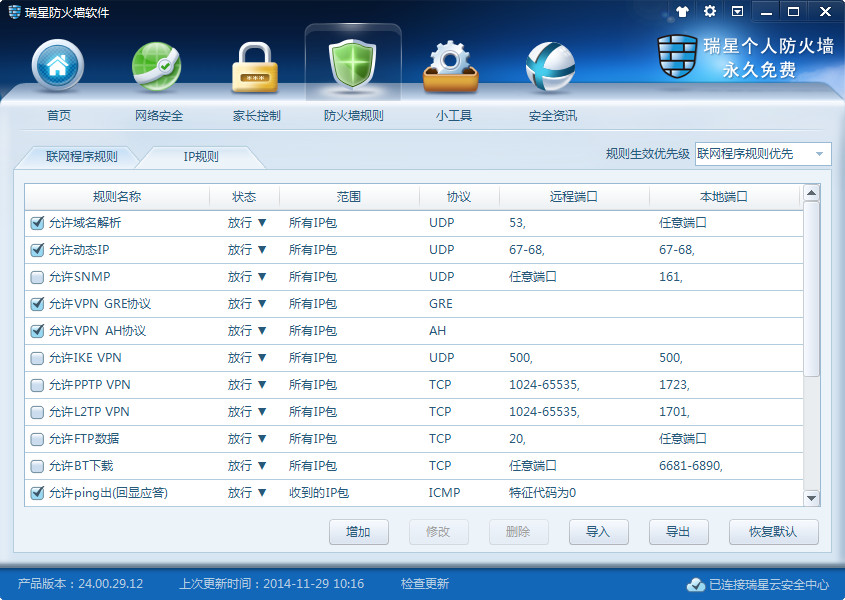Image resolution: width=845 pixels, height=600 pixels.
Task: Click the 瑞星 shield logo in header
Action: click(x=676, y=57)
